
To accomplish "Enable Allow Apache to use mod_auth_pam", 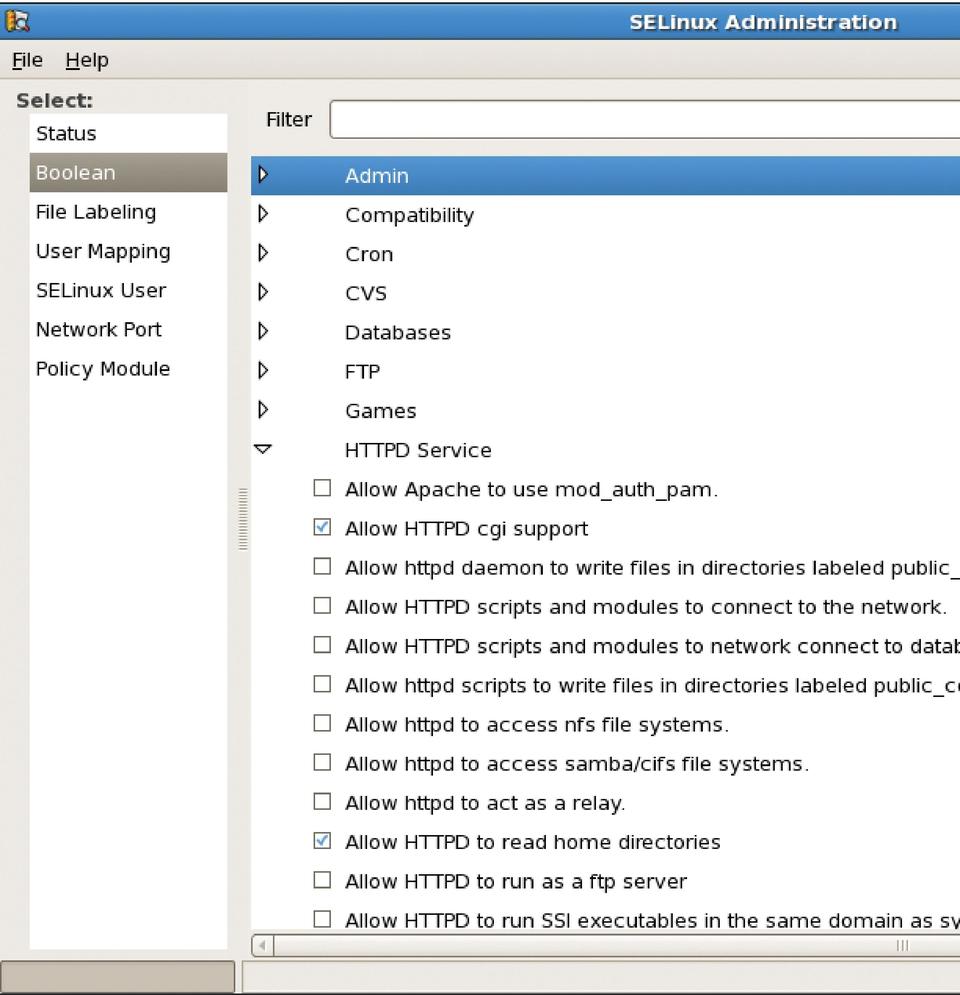I will coord(322,488).
